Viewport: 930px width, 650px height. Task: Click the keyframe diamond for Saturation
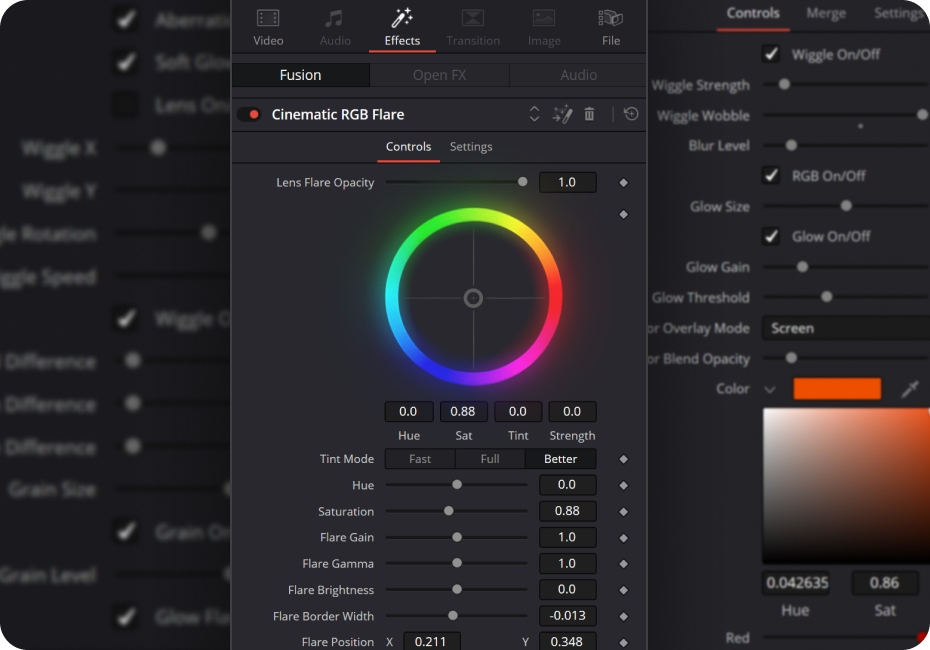623,511
